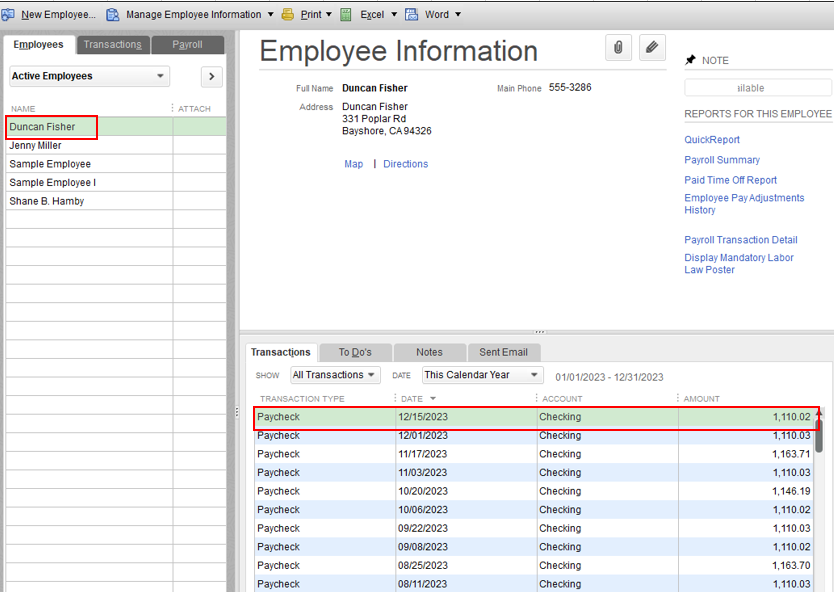
Task: Click the Word icon in the toolbar
Action: (x=414, y=14)
